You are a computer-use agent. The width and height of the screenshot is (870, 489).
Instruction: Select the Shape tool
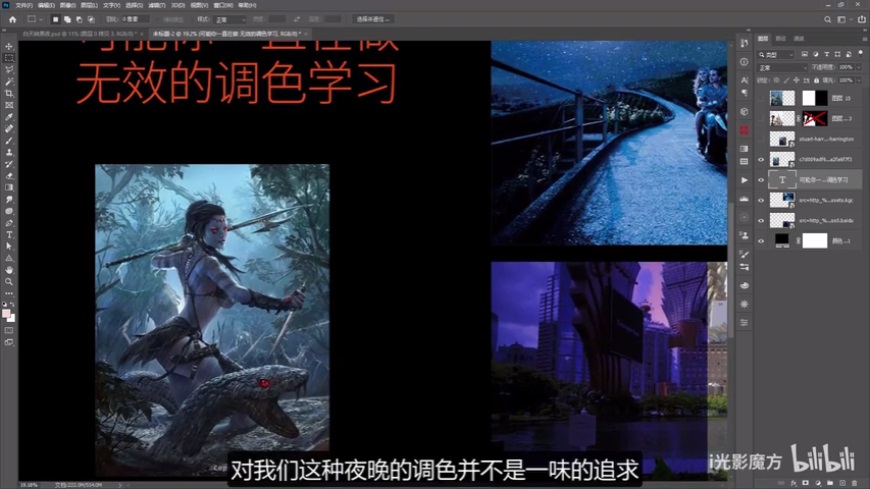(9, 258)
